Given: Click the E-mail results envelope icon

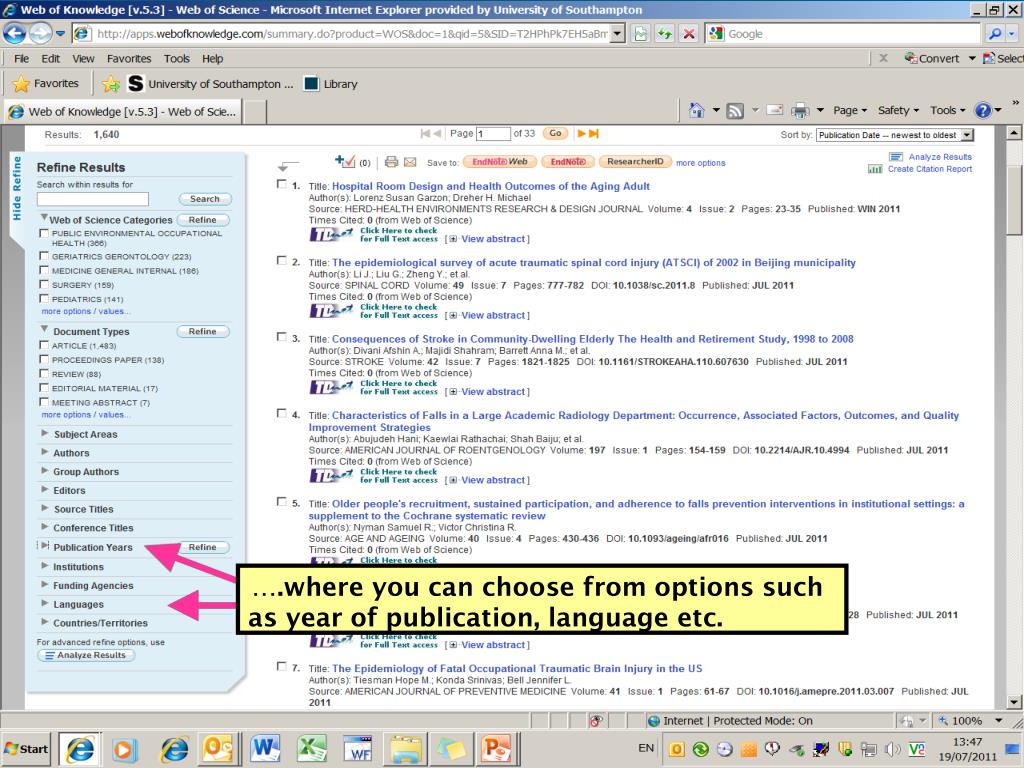Looking at the screenshot, I should (x=410, y=162).
